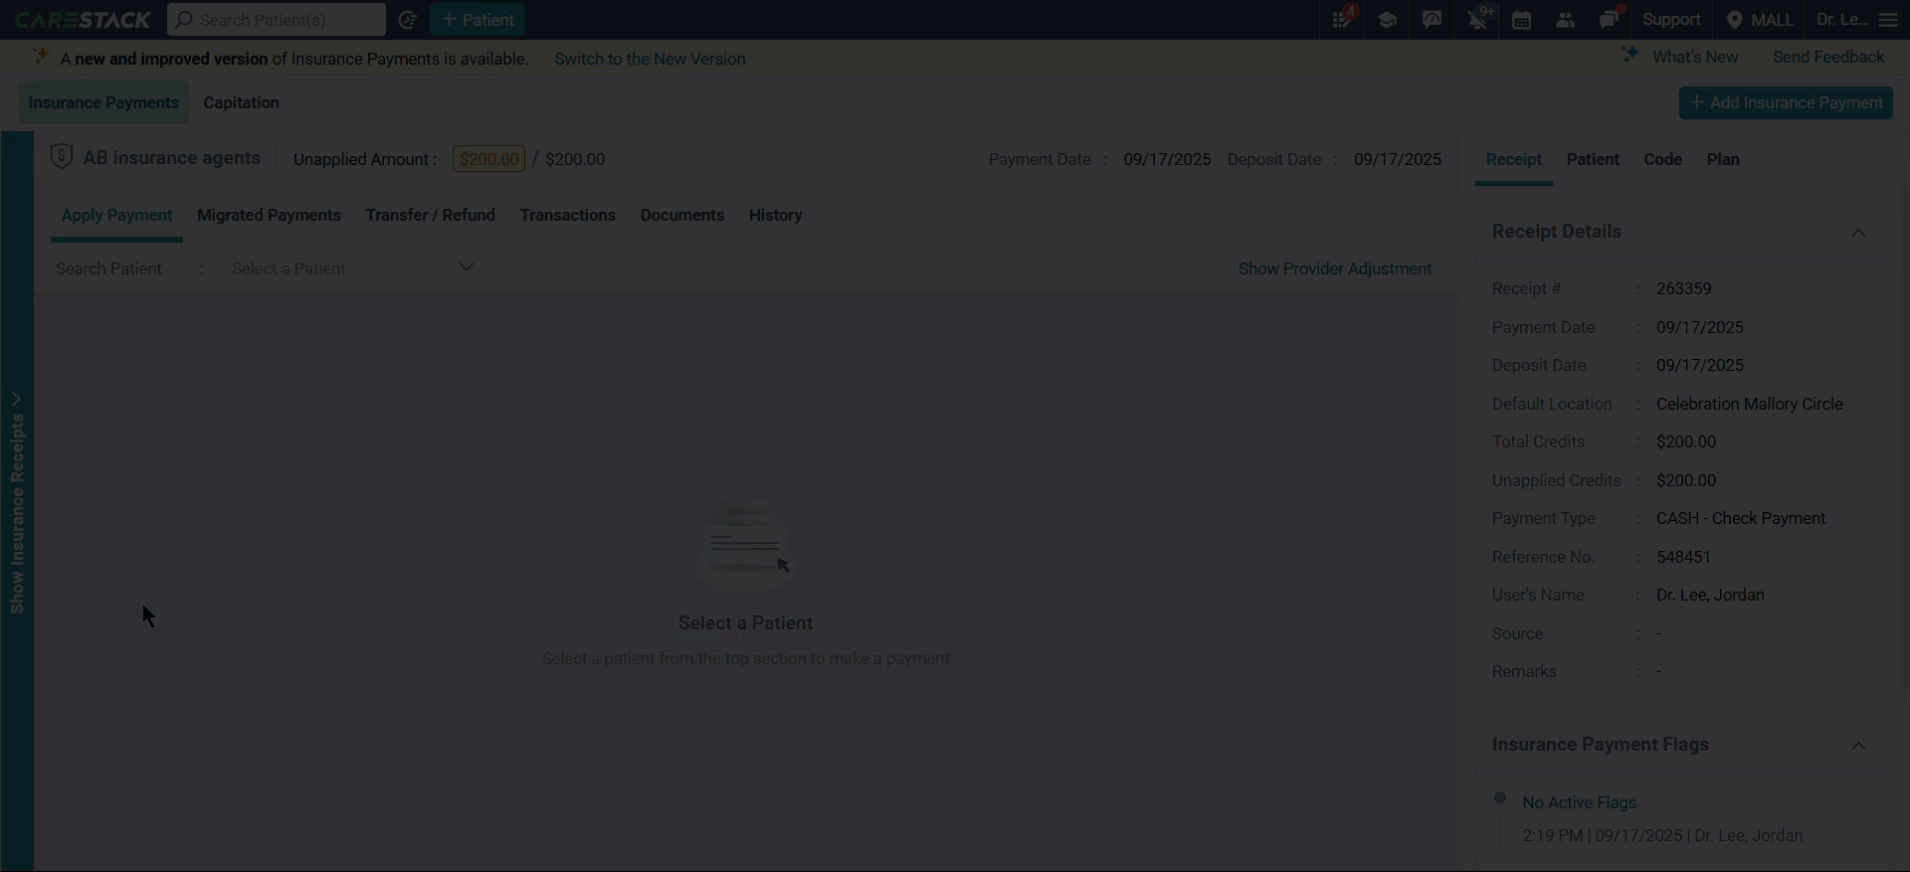Click the Dr. Lee, Jordan user's name value
Viewport: 1910px width, 872px height.
1710,595
